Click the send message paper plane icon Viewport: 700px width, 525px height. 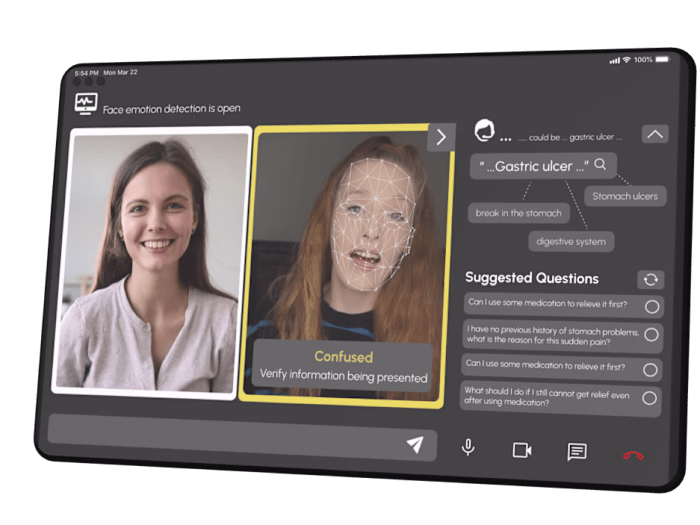pyautogui.click(x=415, y=444)
